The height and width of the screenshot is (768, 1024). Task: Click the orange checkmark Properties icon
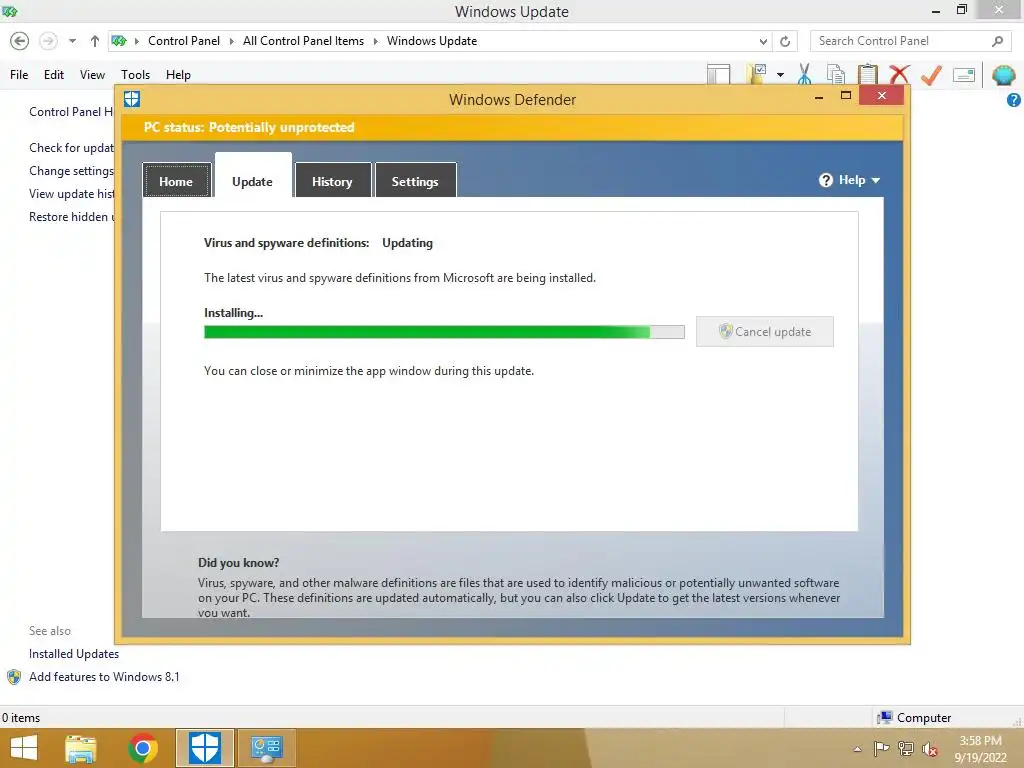(931, 74)
